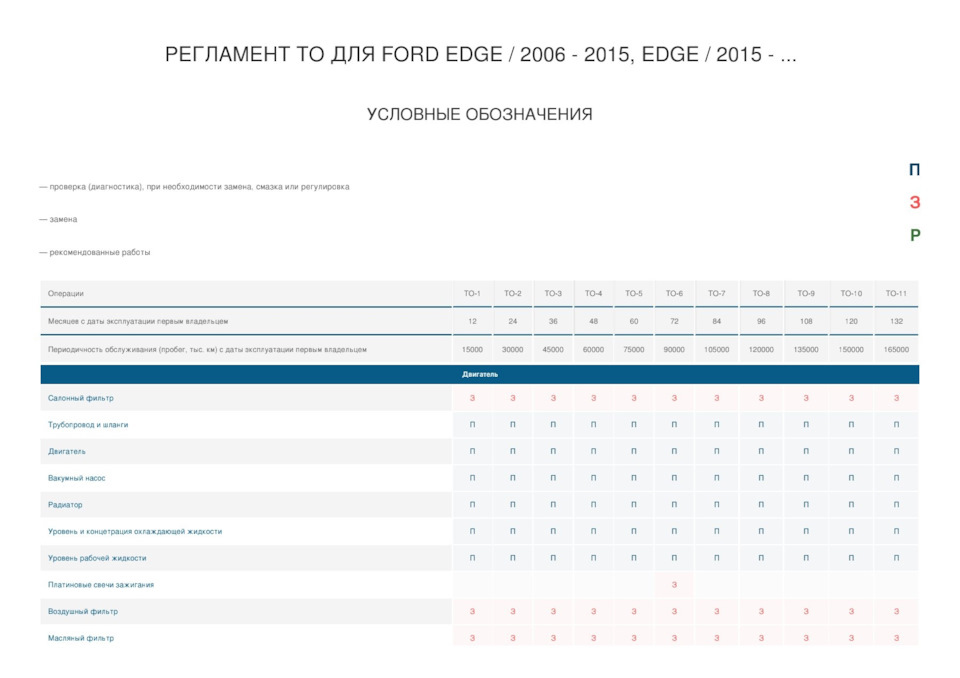This screenshot has height=678, width=960.
Task: Click the проверка (диагностика) legend description
Action: pyautogui.click(x=195, y=187)
